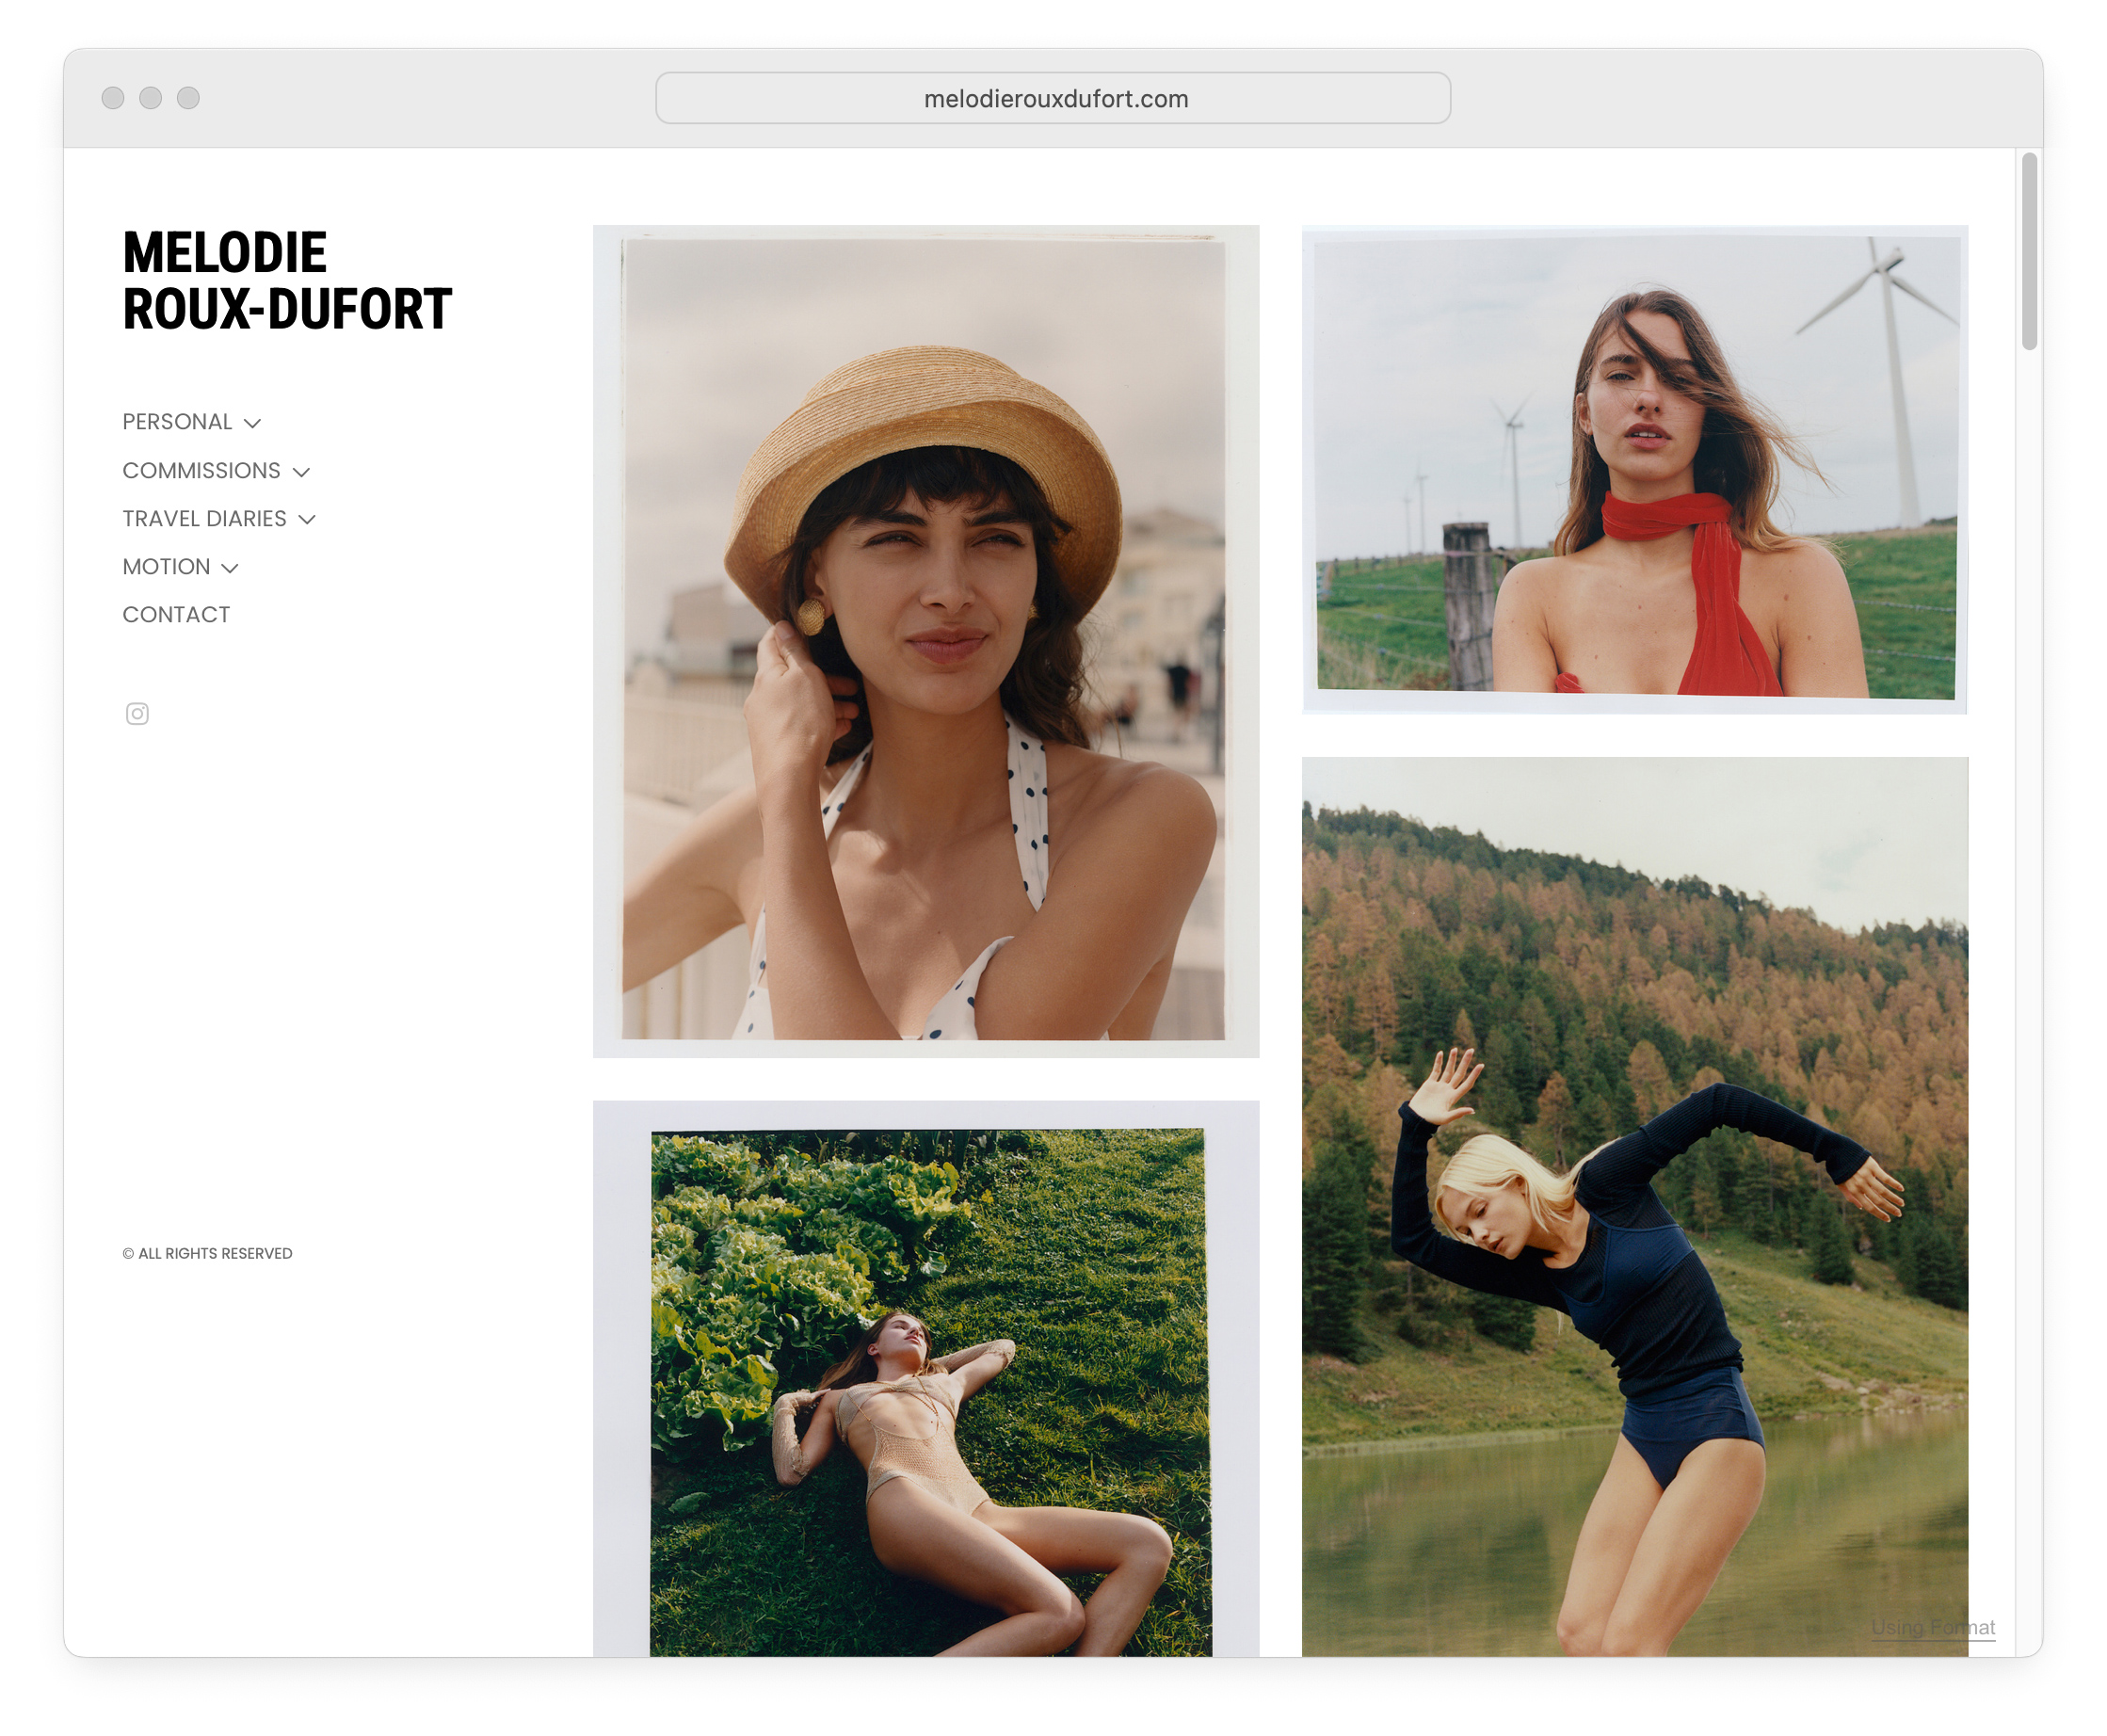
Task: Expand the Motion menu chevron
Action: [x=230, y=568]
